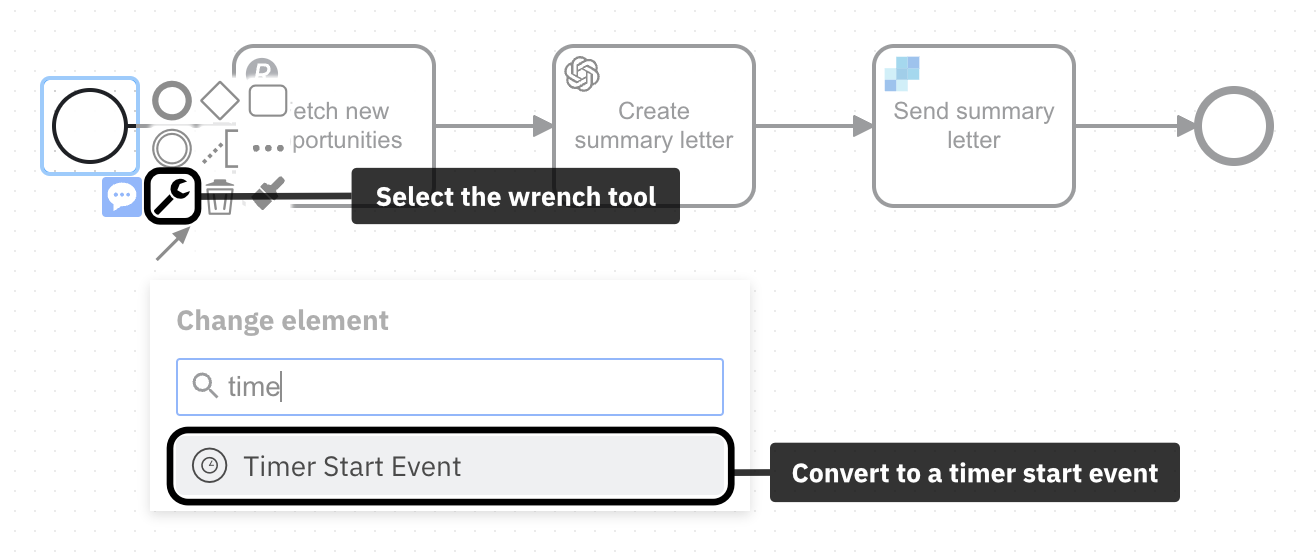The width and height of the screenshot is (1316, 556).
Task: Append an end event from context pad
Action: (x=172, y=100)
